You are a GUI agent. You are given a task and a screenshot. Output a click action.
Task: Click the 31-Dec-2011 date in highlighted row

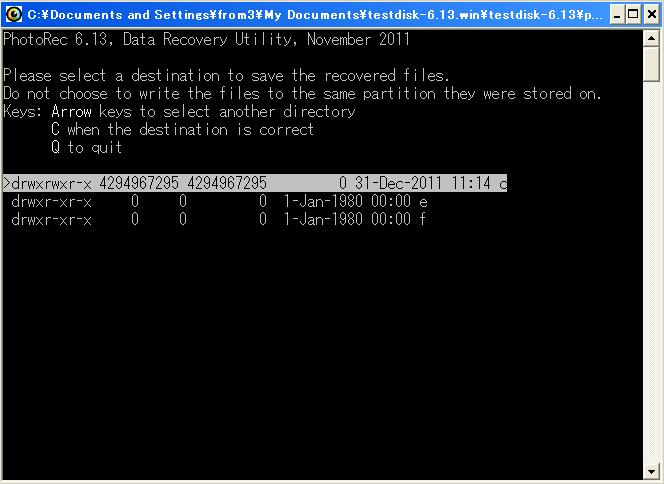coord(398,183)
